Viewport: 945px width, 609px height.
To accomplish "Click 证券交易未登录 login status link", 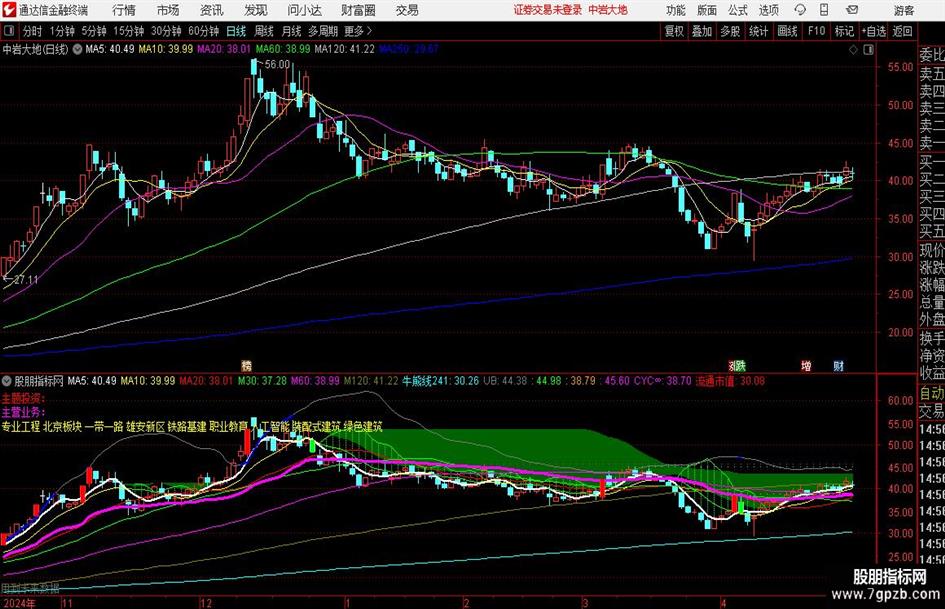I will tap(548, 10).
